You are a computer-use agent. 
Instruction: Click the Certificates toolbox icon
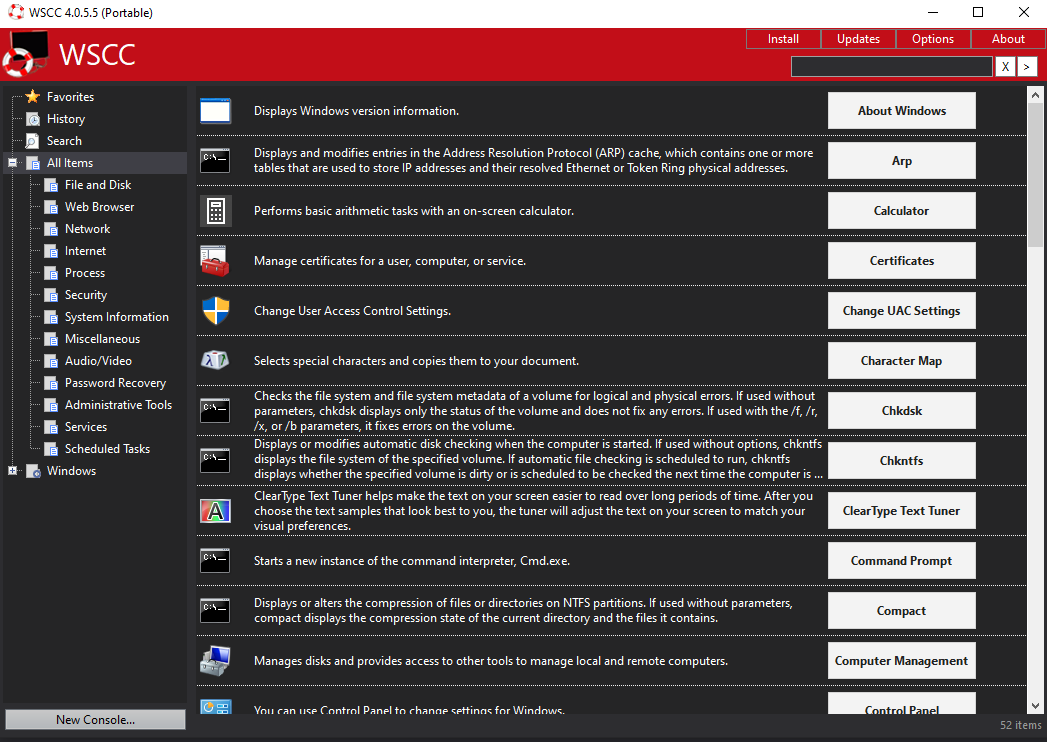(215, 260)
